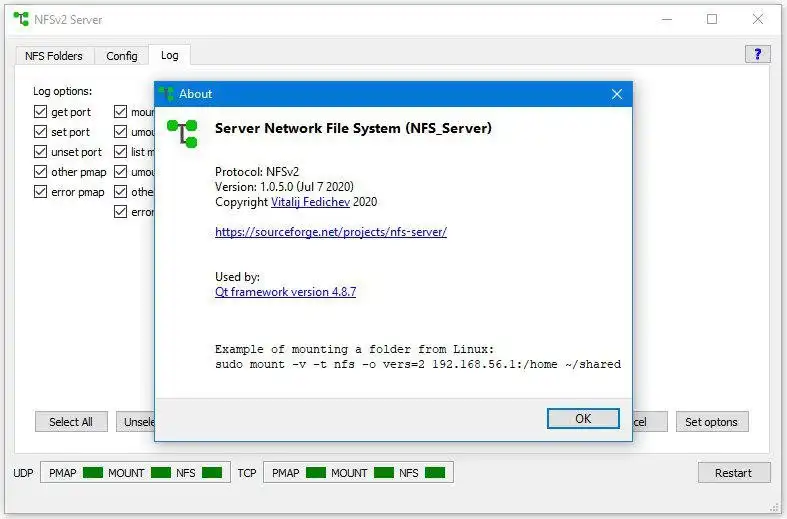Viewport: 787px width, 519px height.
Task: Click the TCP MOUNT green status indicator
Action: click(x=384, y=473)
